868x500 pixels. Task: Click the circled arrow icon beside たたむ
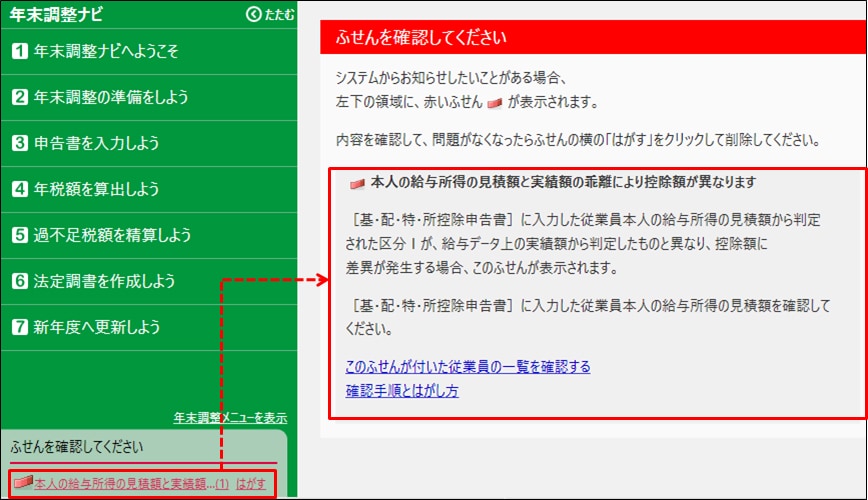[253, 14]
